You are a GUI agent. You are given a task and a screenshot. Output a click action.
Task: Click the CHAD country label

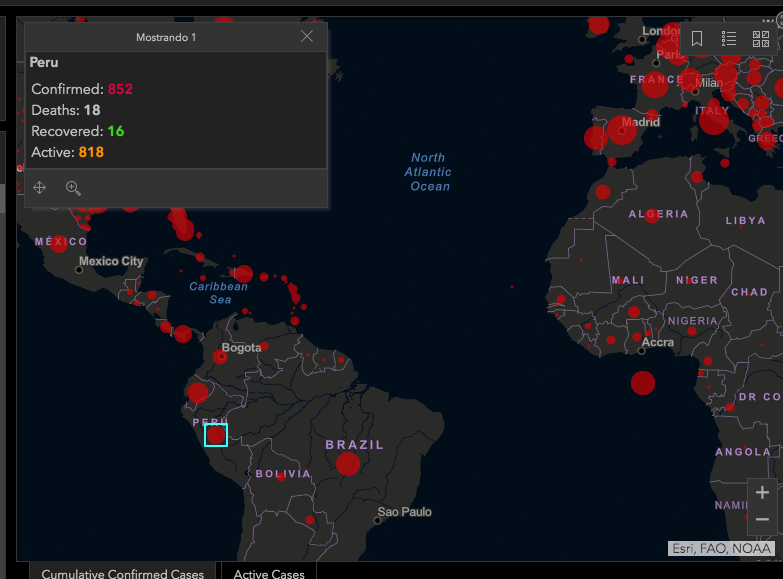[750, 292]
